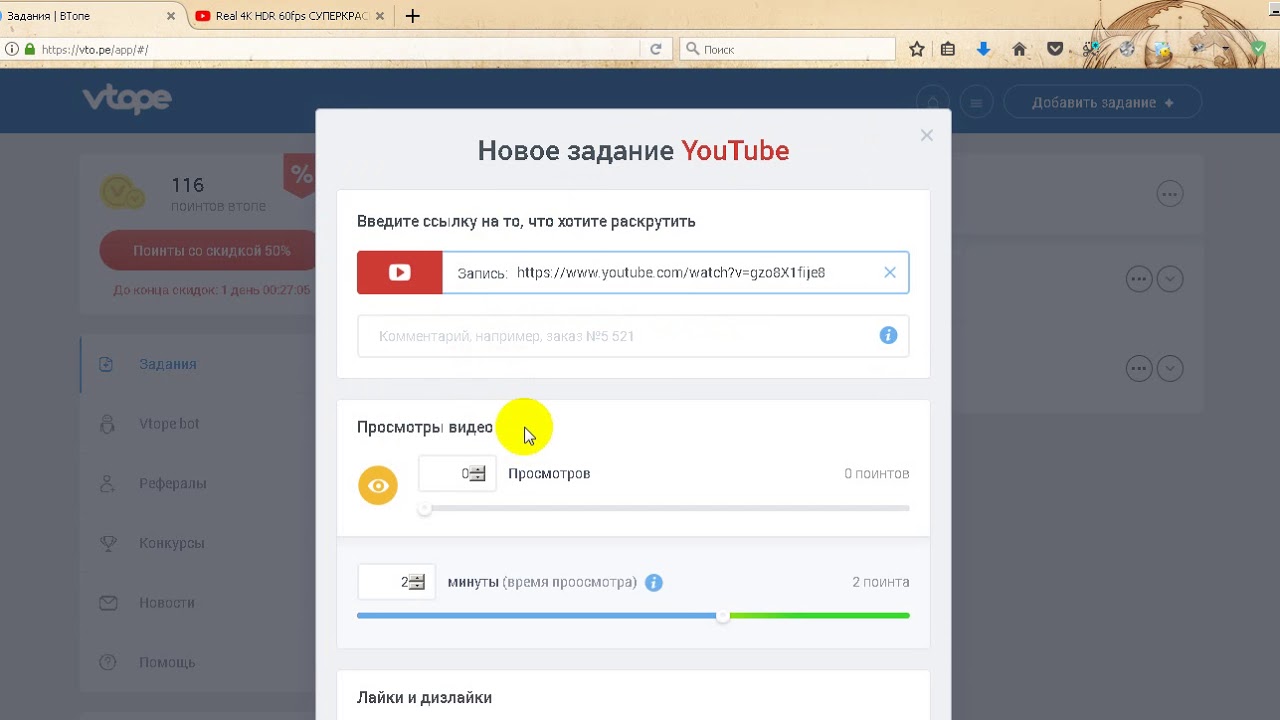Viewport: 1280px width, 720px height.
Task: Open three-dots menu on third task row
Action: click(1139, 369)
